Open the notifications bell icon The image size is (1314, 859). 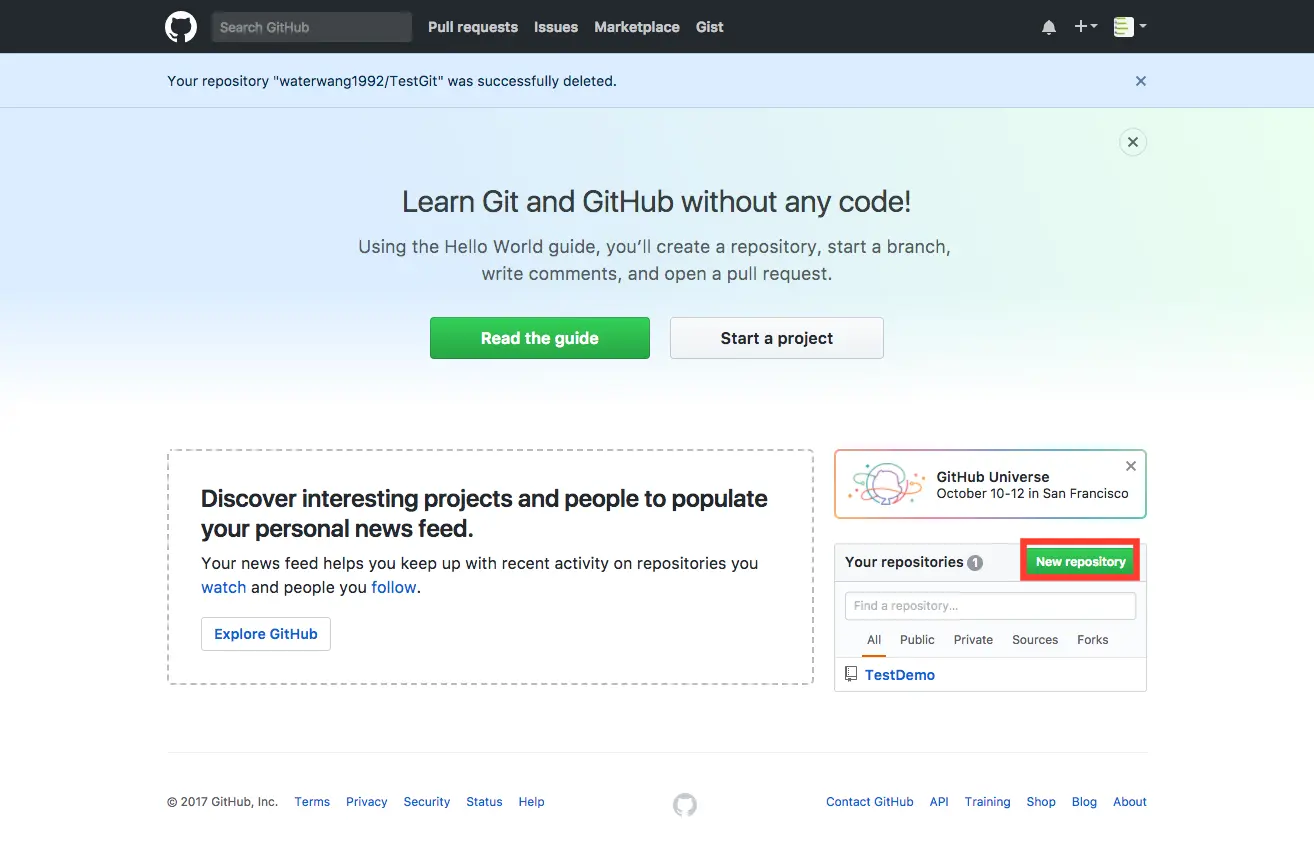click(x=1049, y=28)
